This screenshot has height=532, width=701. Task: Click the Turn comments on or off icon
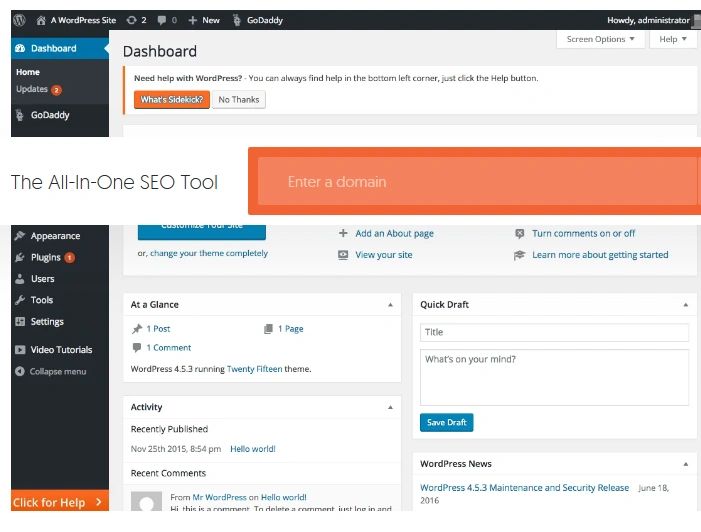[519, 233]
